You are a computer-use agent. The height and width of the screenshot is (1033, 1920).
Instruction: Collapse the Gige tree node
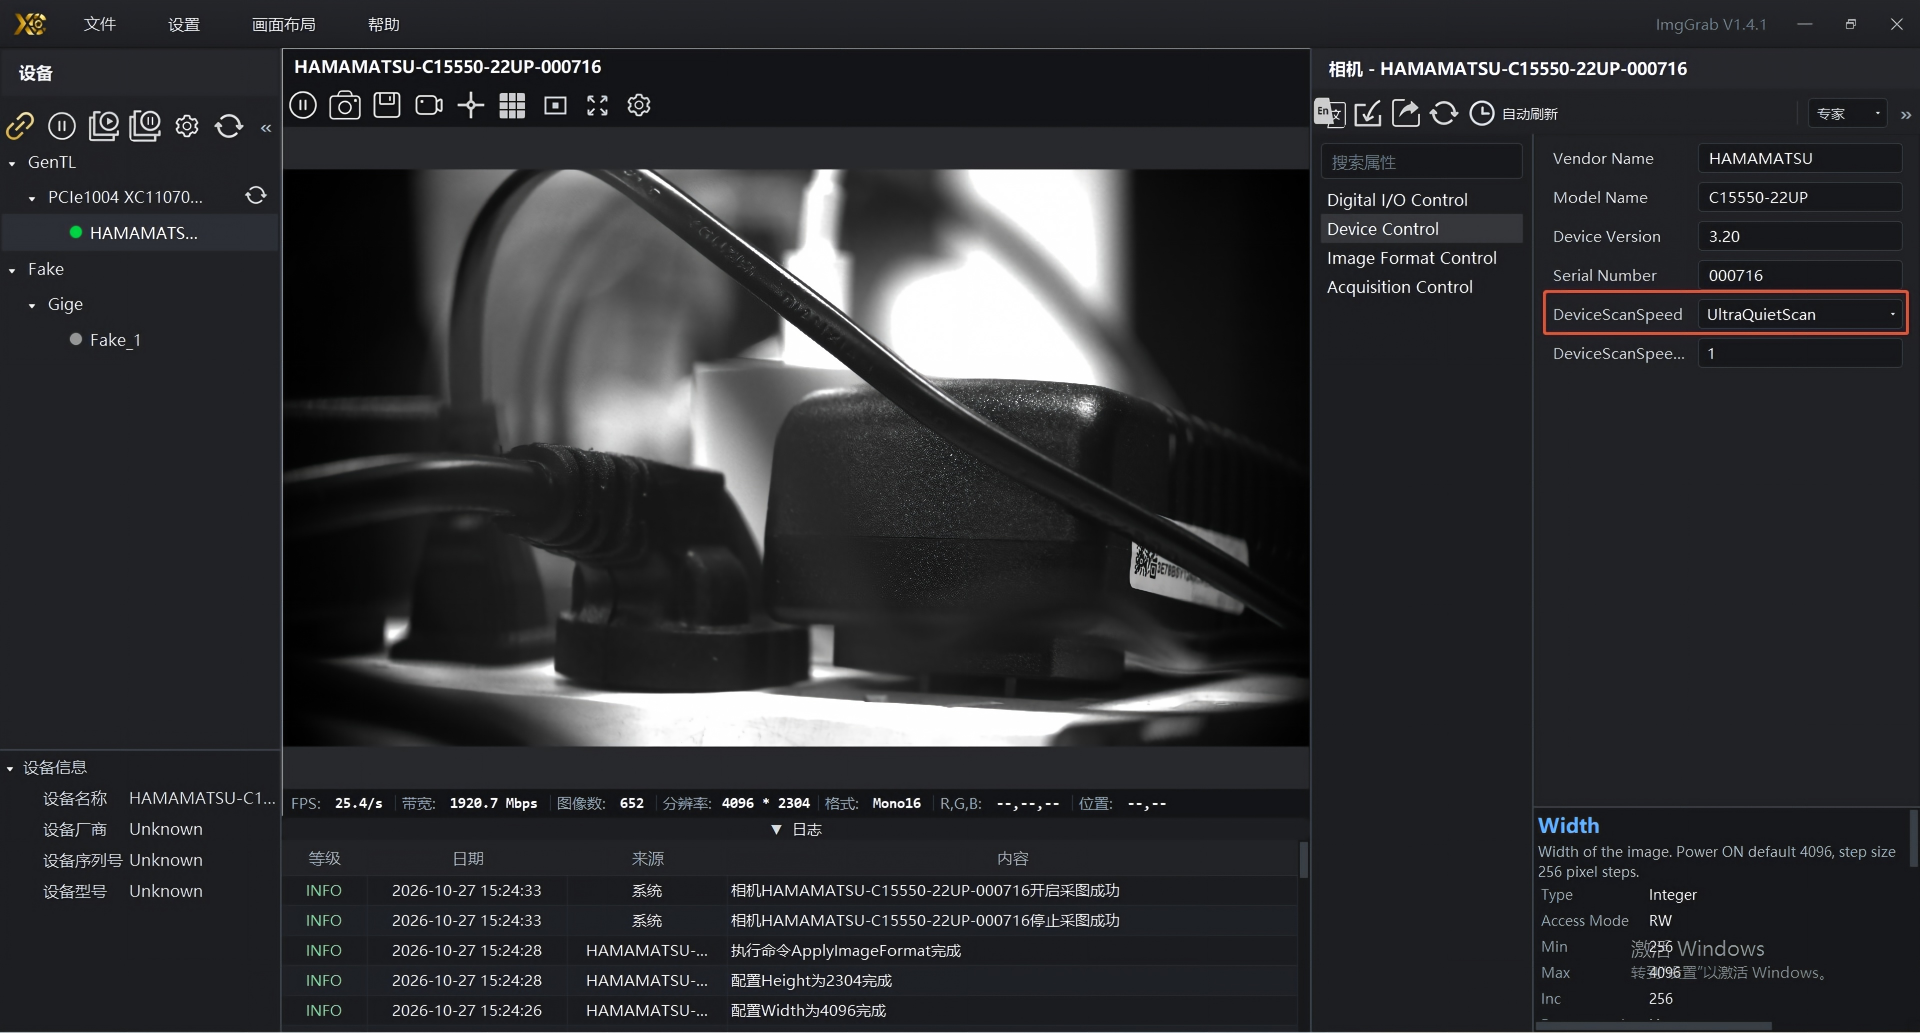pyautogui.click(x=32, y=305)
